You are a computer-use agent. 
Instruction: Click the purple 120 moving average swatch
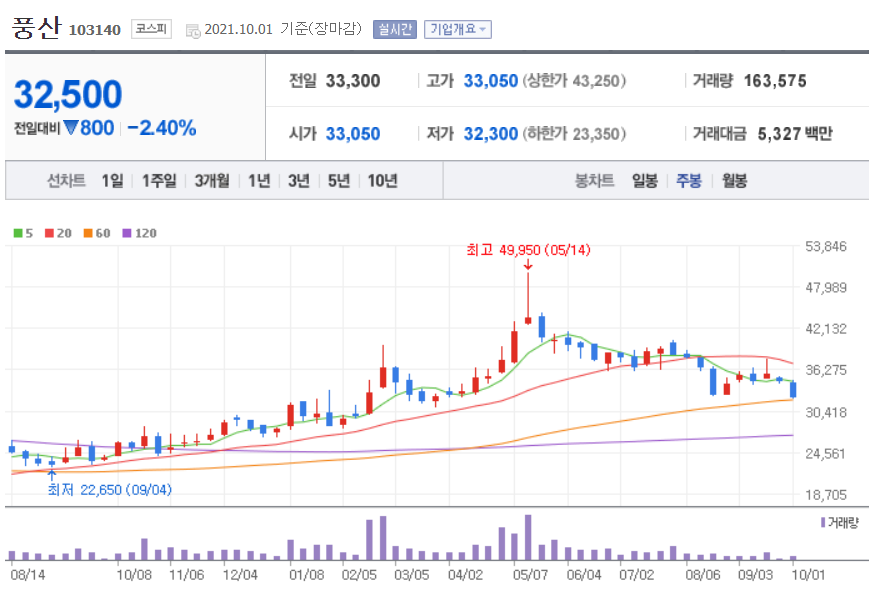(x=127, y=233)
